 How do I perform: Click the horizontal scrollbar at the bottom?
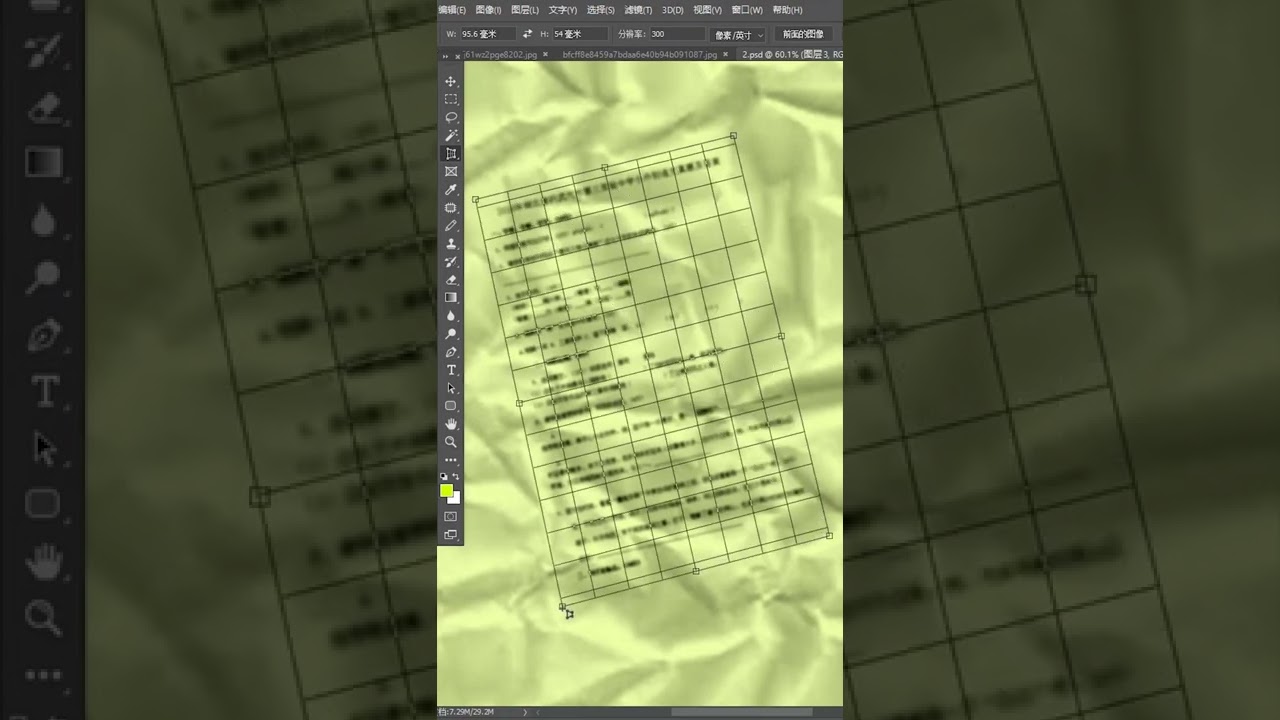click(740, 712)
